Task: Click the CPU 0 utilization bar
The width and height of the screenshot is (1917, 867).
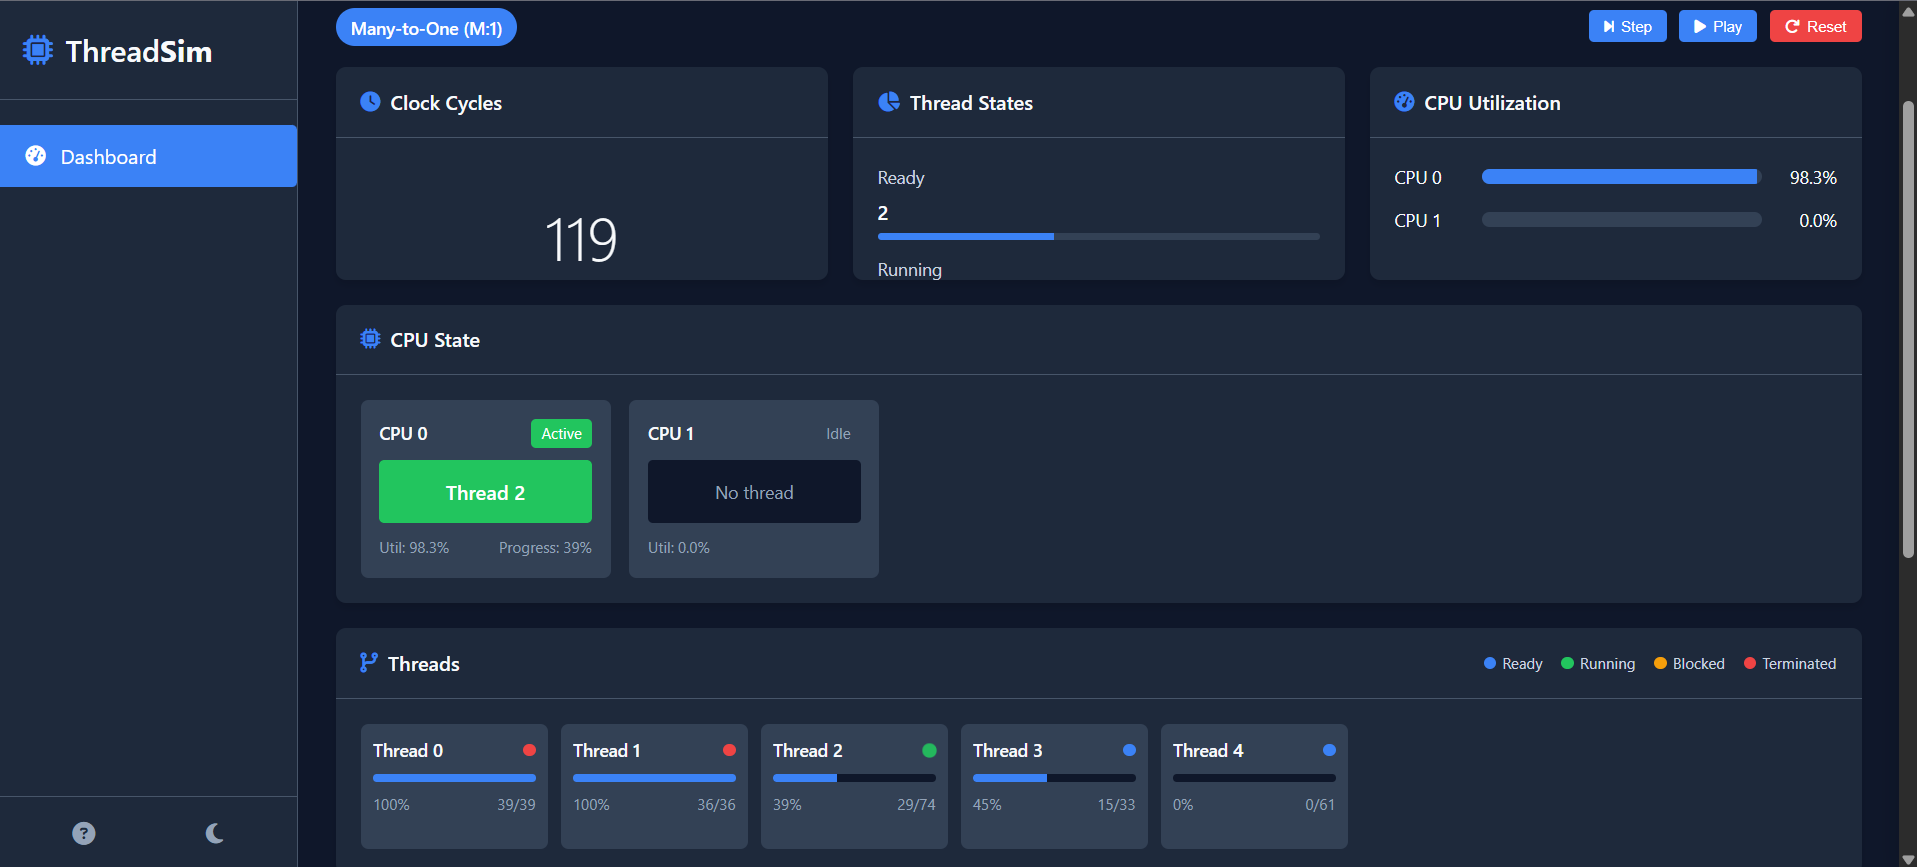Action: point(1621,177)
